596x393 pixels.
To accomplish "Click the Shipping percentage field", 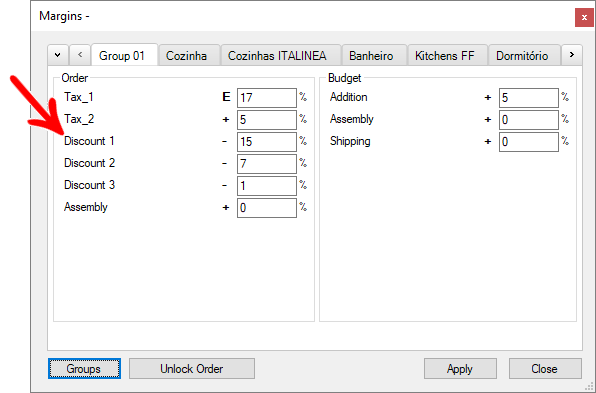I will (x=529, y=142).
